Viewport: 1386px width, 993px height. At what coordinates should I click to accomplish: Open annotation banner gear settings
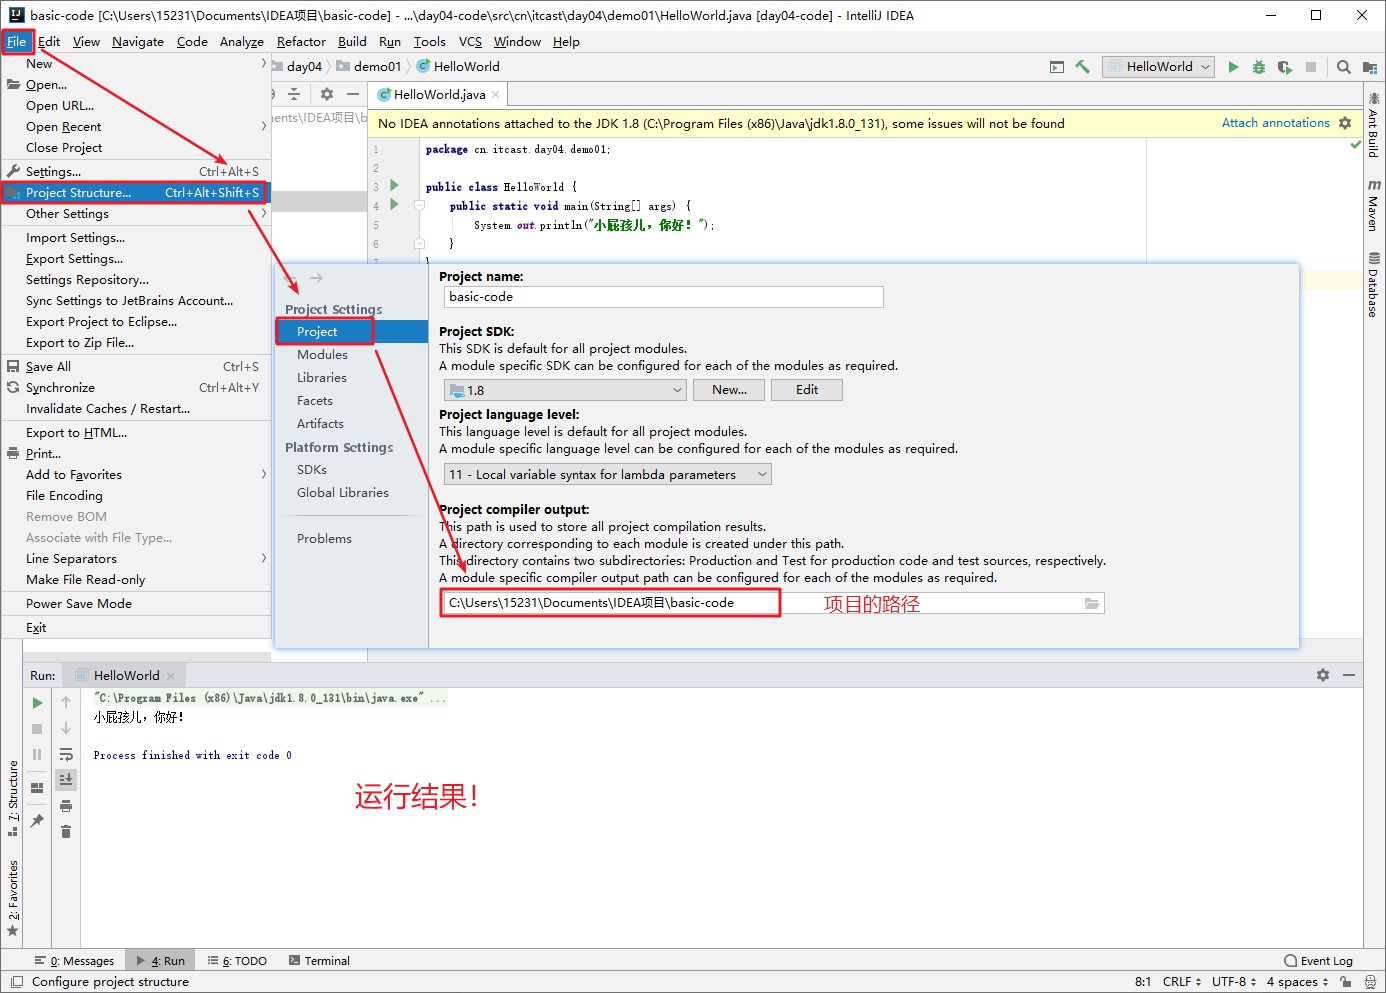pos(1345,123)
